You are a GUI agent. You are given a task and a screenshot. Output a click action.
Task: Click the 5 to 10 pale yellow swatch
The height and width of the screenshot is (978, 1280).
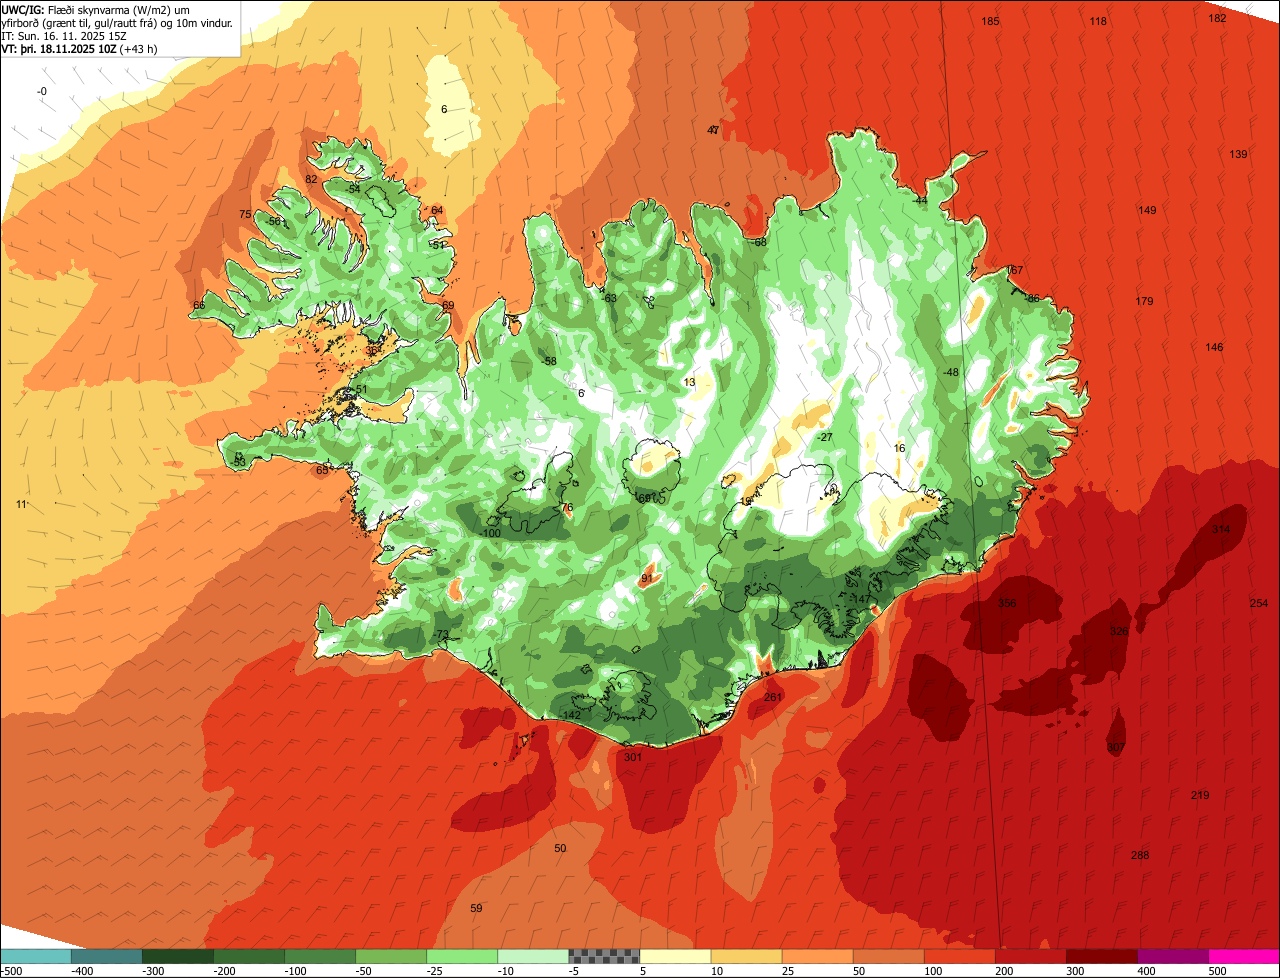[675, 956]
